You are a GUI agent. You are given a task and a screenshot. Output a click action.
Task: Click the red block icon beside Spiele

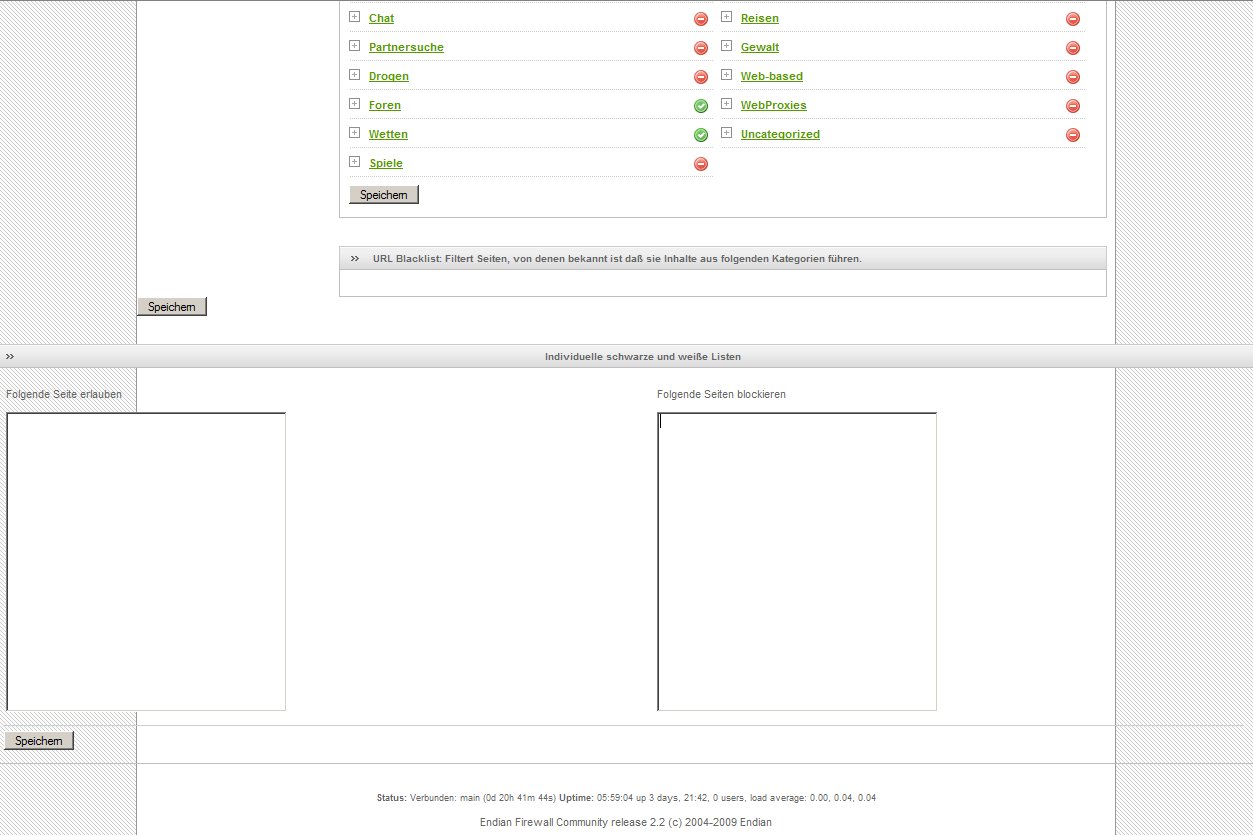tap(701, 164)
